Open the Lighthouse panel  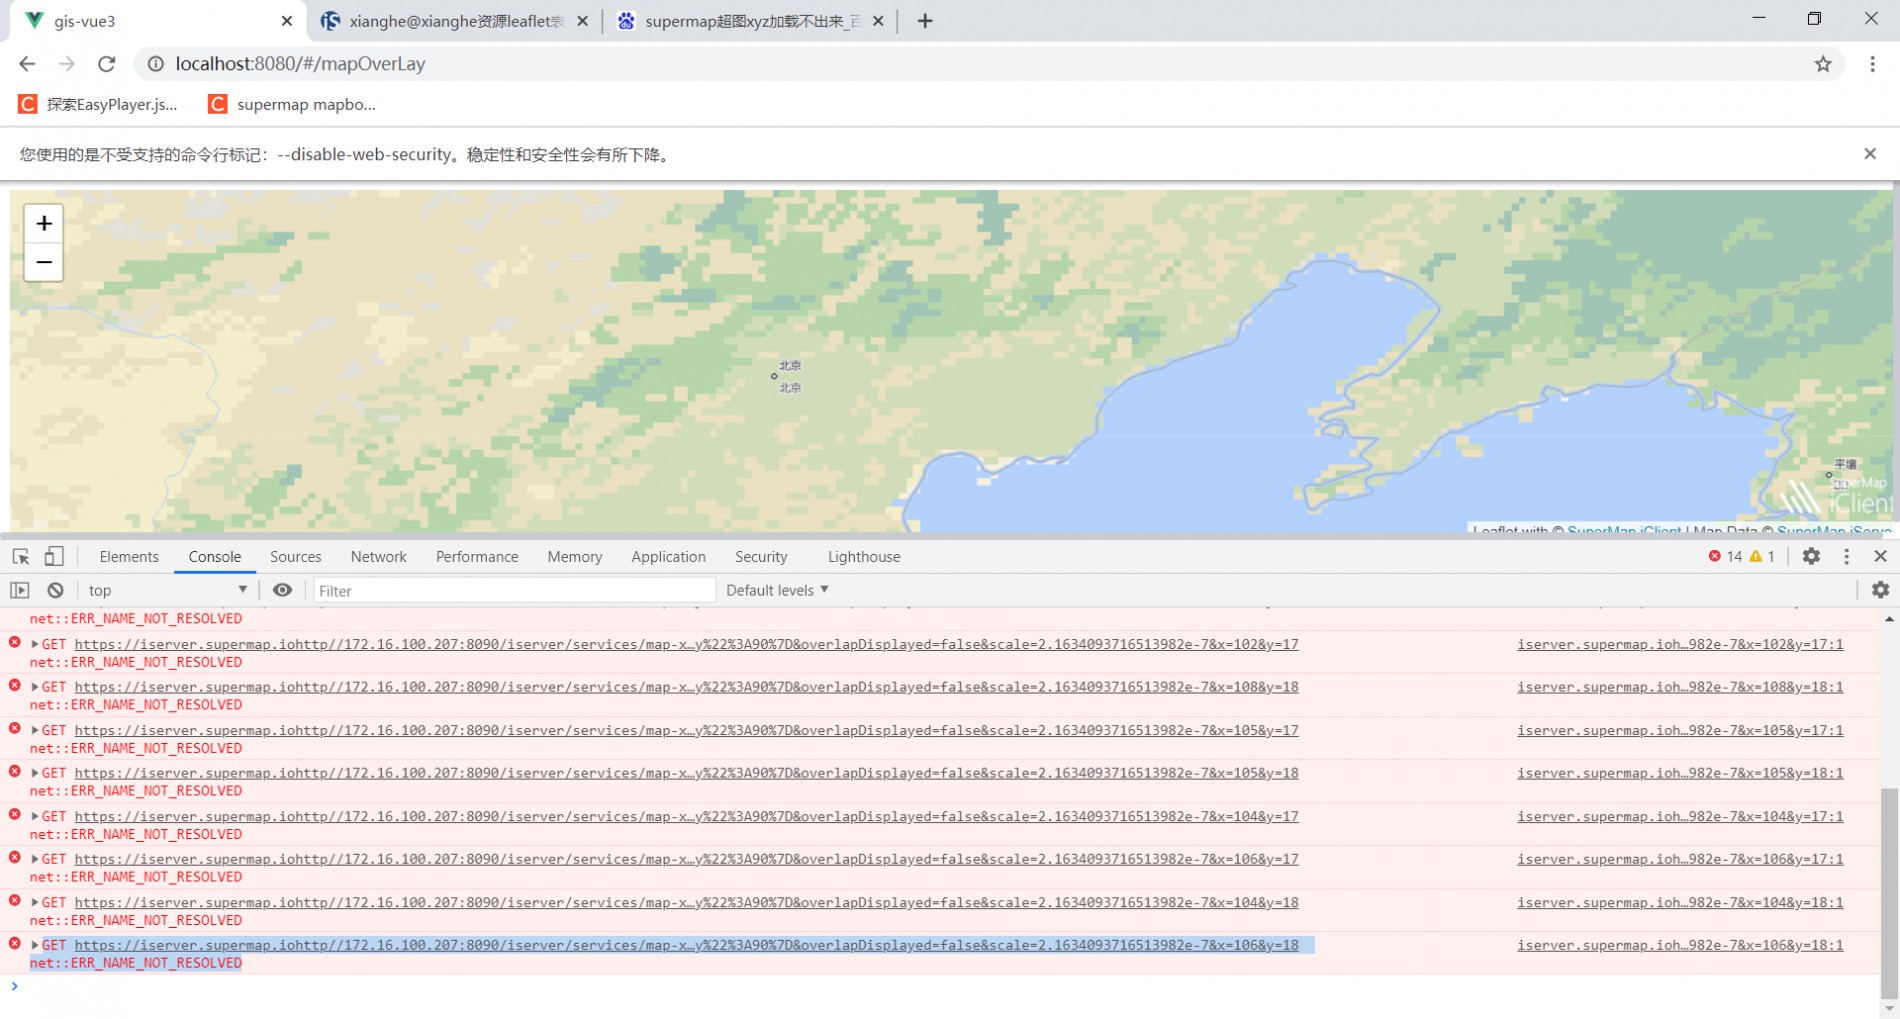pos(864,557)
